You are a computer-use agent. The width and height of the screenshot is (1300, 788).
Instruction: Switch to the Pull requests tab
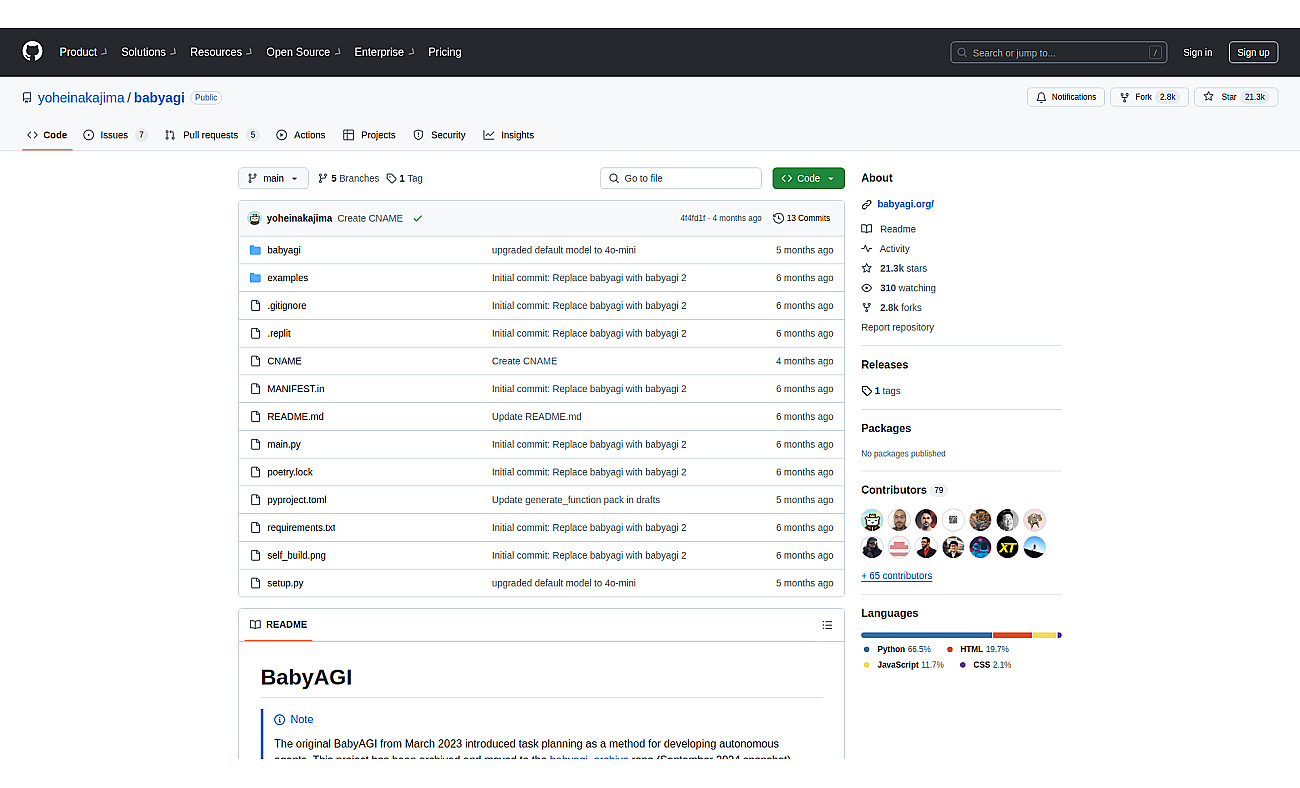click(x=211, y=135)
